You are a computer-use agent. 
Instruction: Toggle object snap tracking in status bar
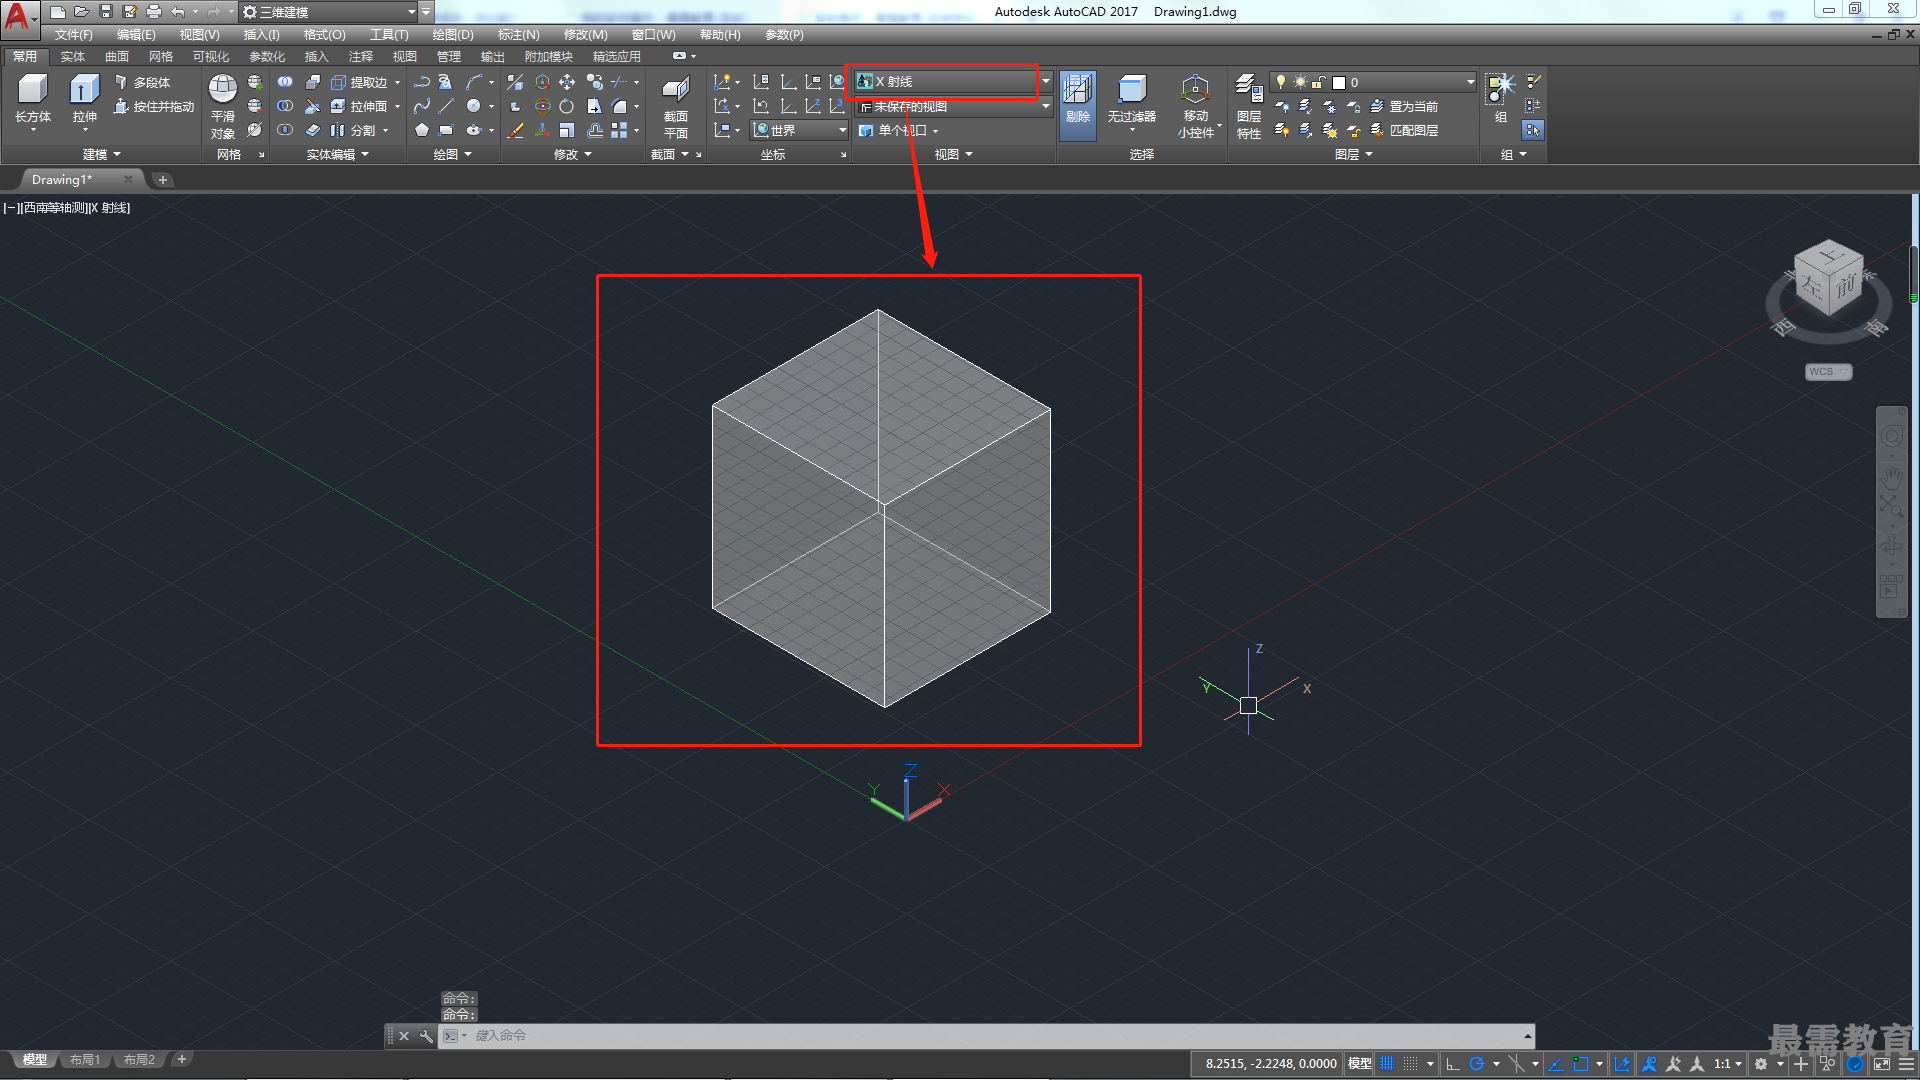pyautogui.click(x=1556, y=1064)
